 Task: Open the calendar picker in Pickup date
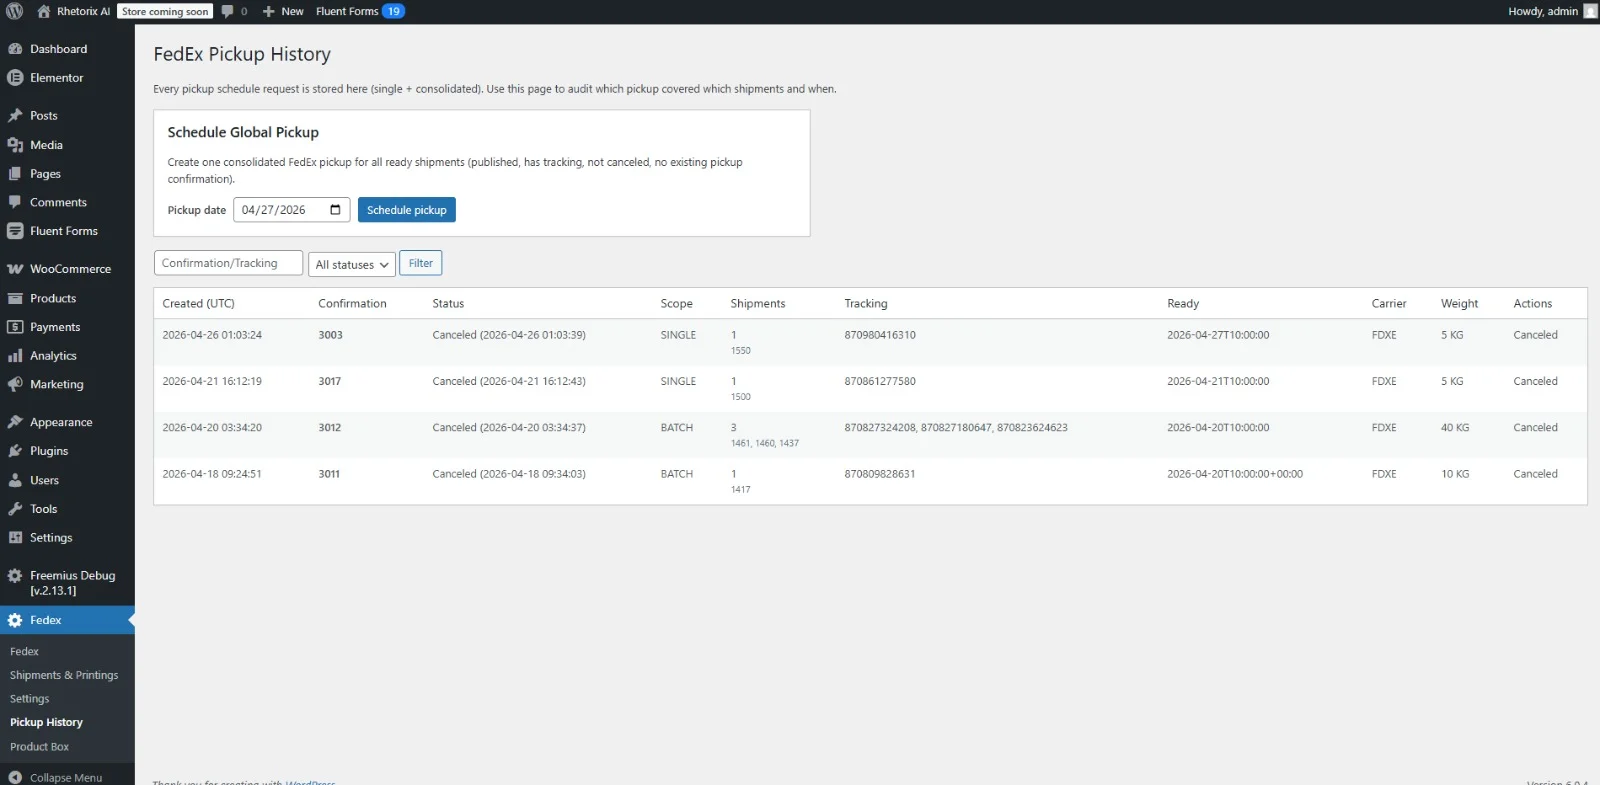pos(335,210)
